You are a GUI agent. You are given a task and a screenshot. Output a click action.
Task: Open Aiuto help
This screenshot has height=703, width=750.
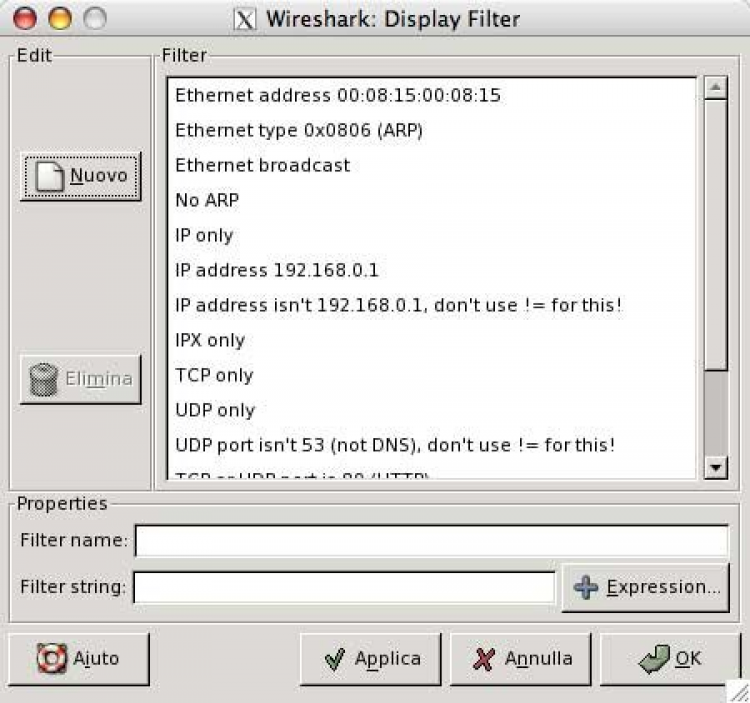pos(79,659)
